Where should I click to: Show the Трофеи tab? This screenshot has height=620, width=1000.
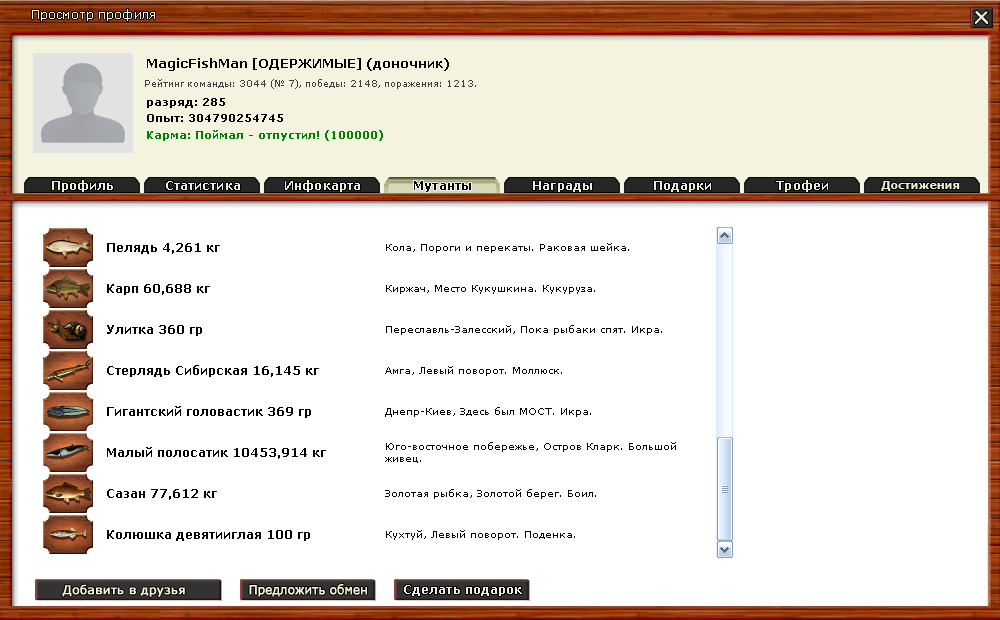(x=802, y=185)
